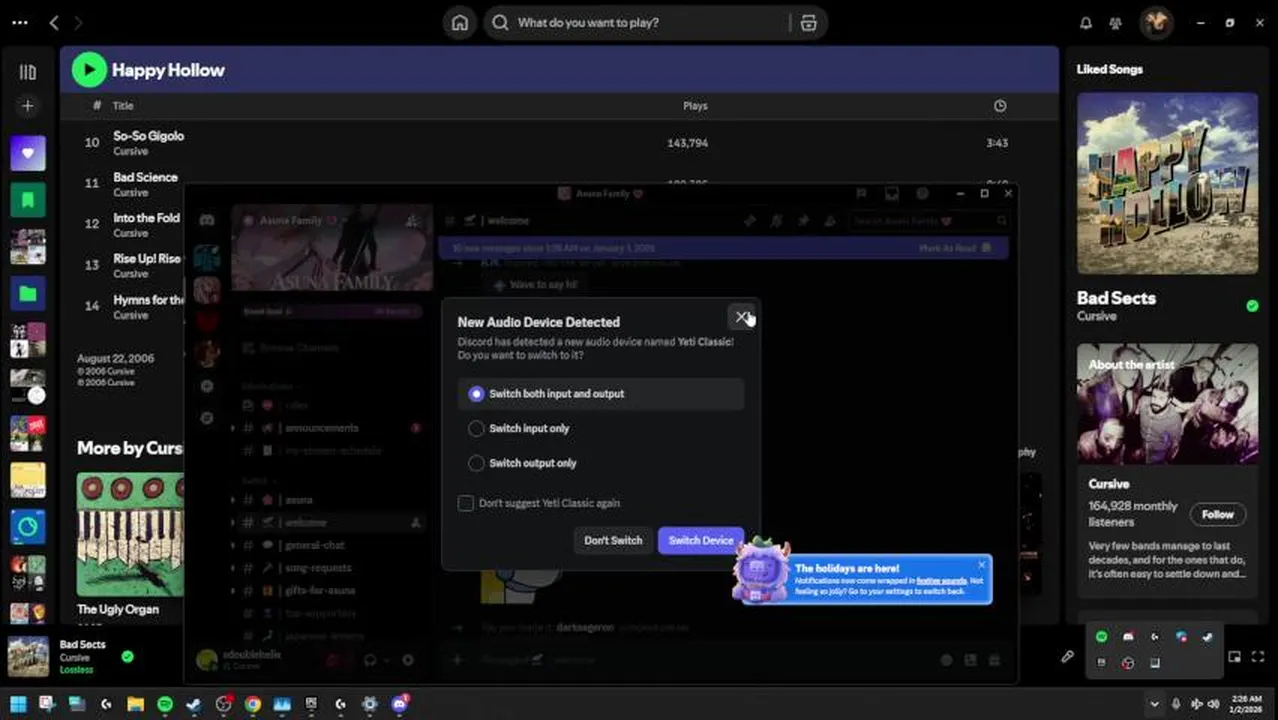Go back in Spotify navigation

pyautogui.click(x=54, y=22)
